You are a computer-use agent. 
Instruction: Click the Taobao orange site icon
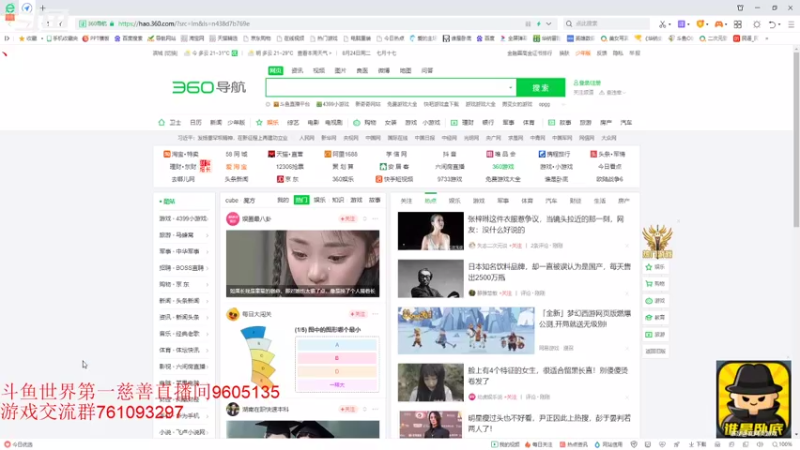tap(167, 154)
